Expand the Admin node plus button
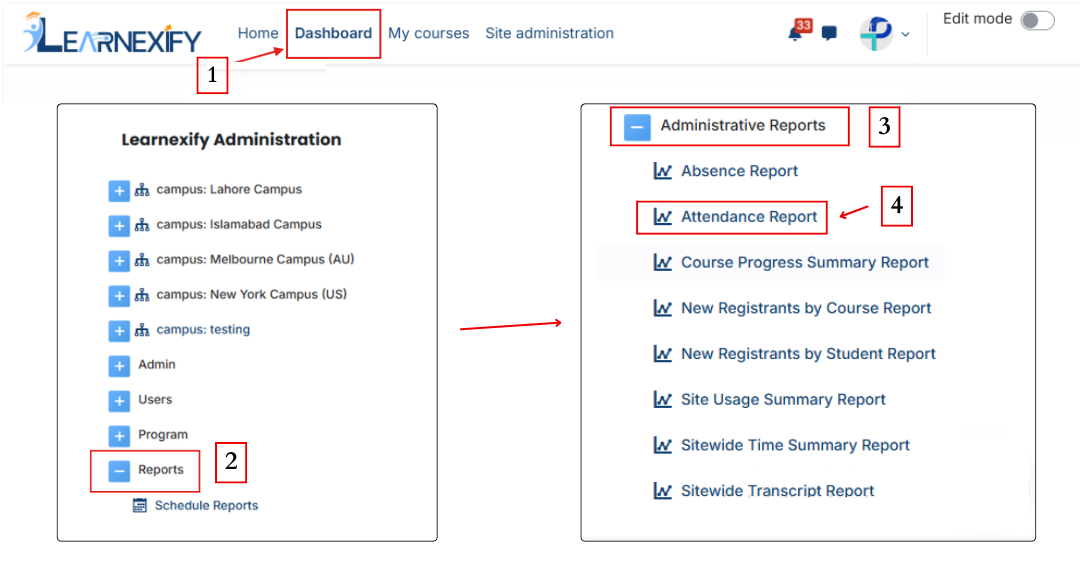The image size is (1080, 566). (x=119, y=366)
